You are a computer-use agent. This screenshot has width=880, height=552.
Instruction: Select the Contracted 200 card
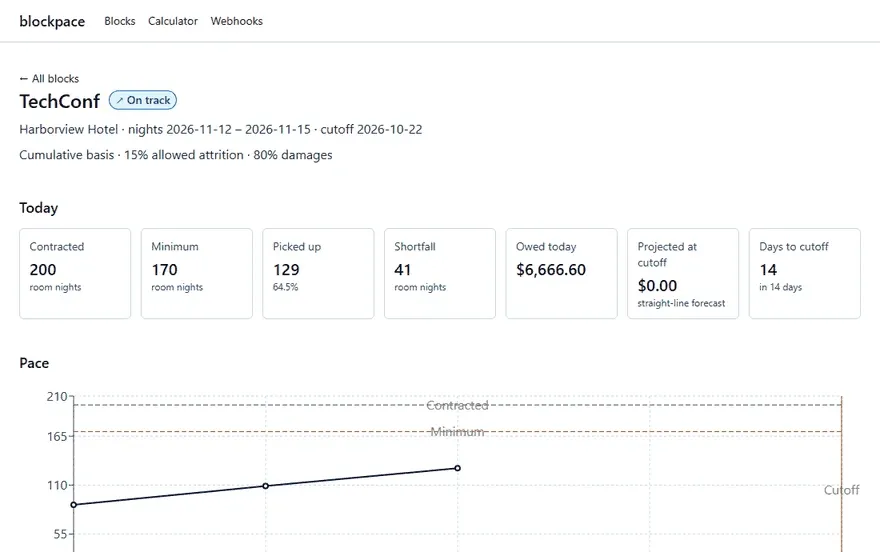pyautogui.click(x=75, y=273)
